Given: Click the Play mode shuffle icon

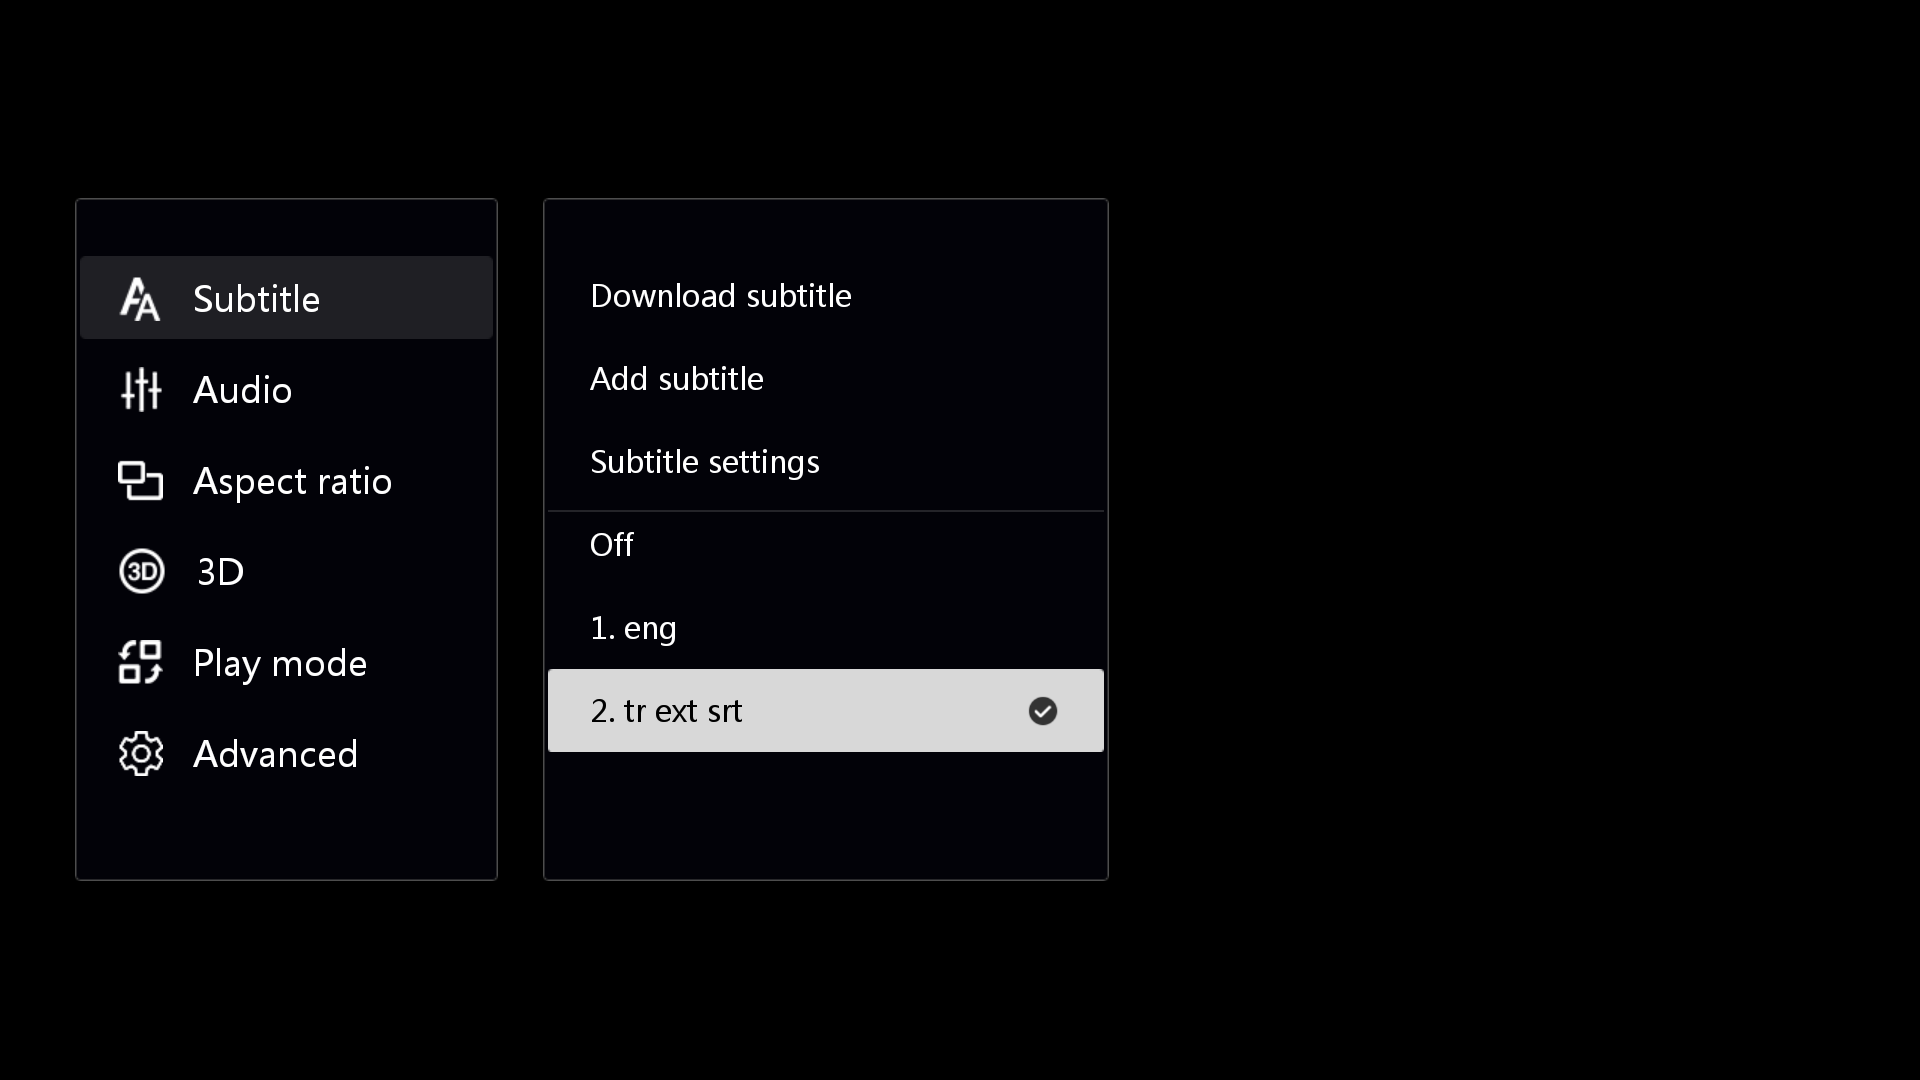Looking at the screenshot, I should (140, 662).
